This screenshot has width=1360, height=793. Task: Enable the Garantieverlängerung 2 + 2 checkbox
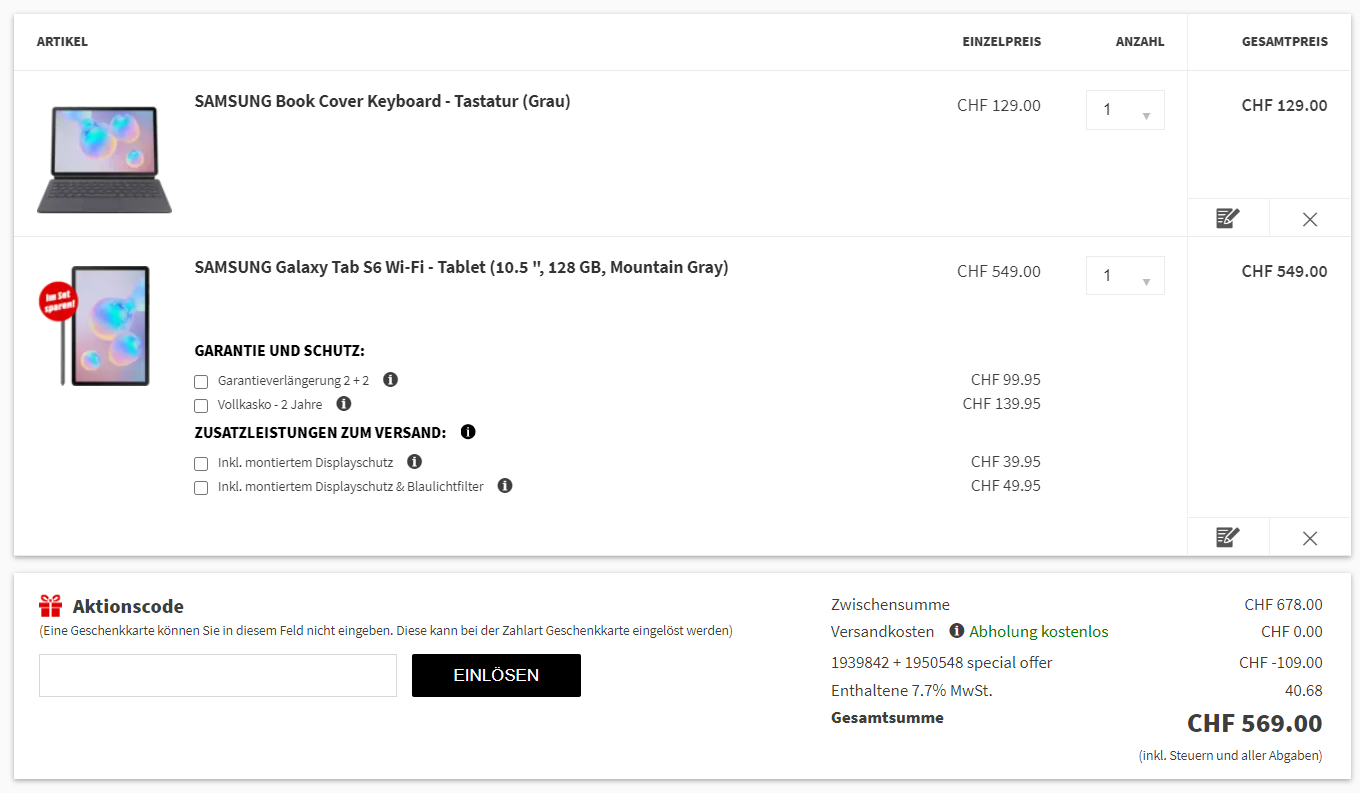point(201,382)
